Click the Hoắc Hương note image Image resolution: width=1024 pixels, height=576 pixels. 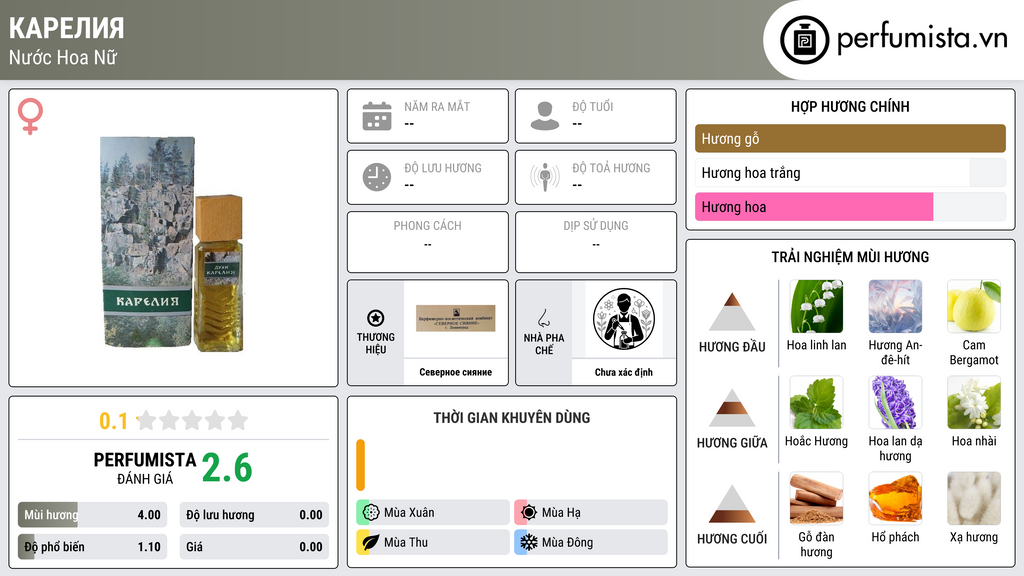pyautogui.click(x=816, y=402)
